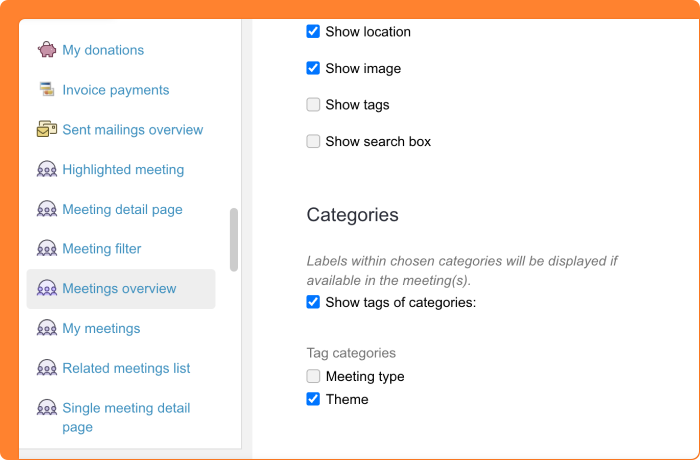Enable the Show tags checkbox

pos(313,105)
